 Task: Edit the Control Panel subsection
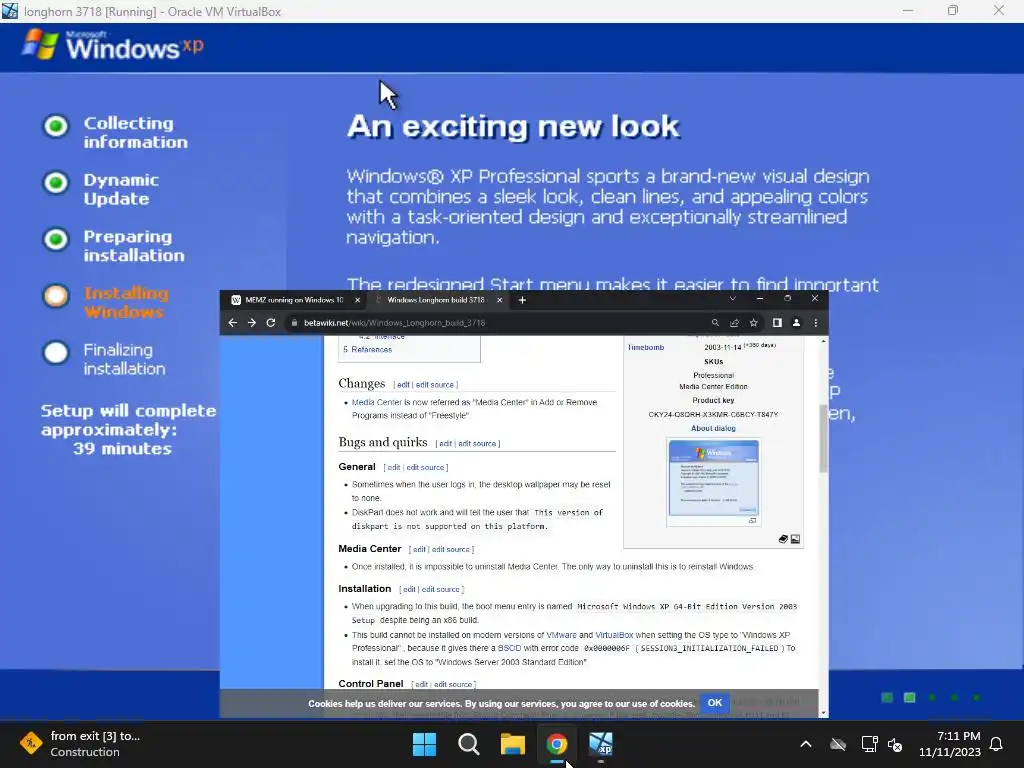coord(422,684)
